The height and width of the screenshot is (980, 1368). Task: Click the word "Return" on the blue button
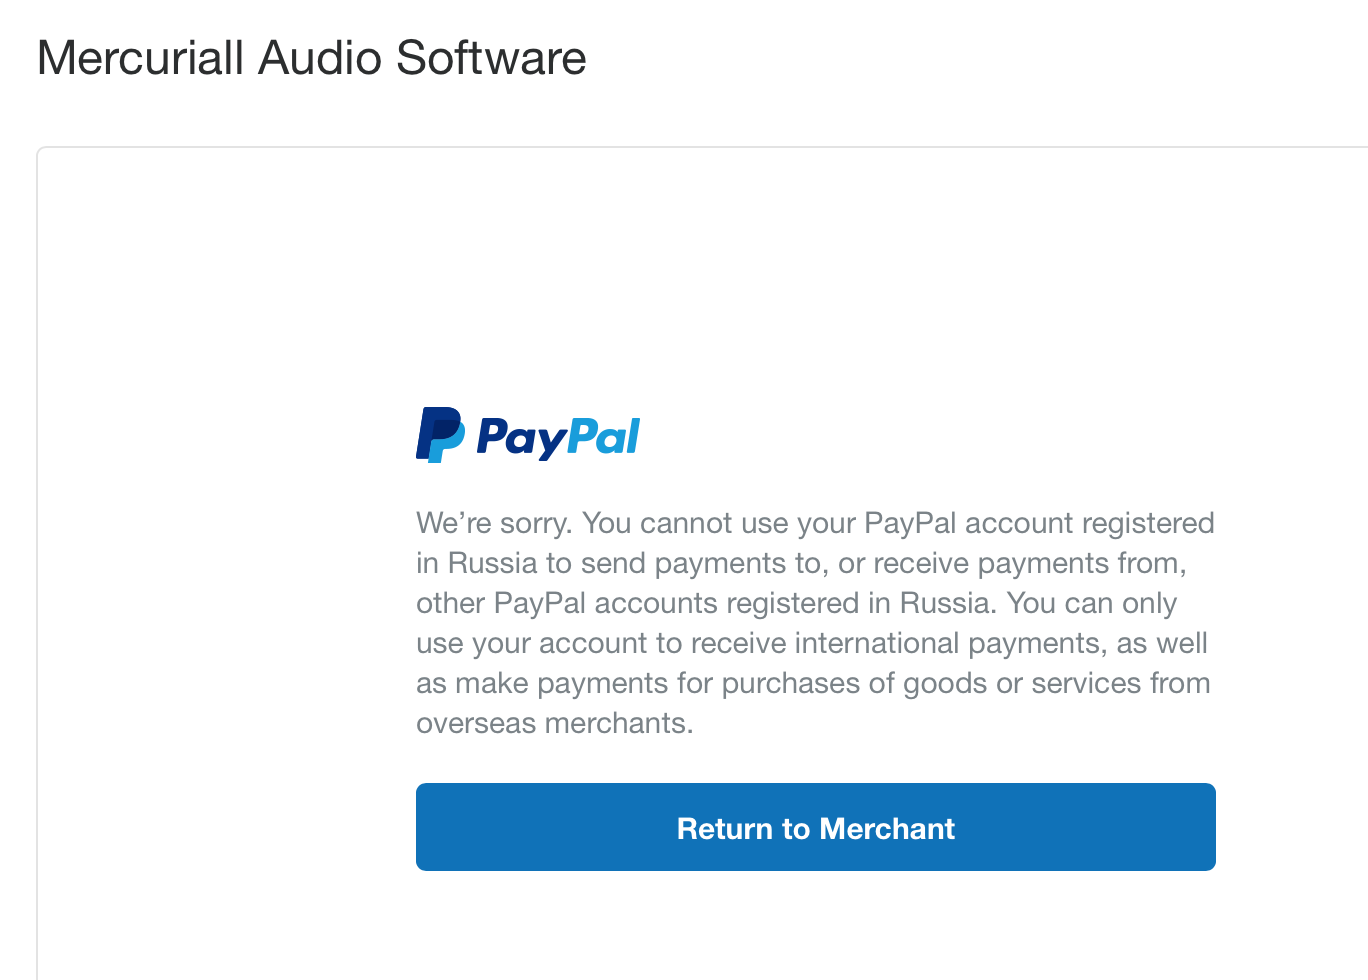click(x=725, y=829)
